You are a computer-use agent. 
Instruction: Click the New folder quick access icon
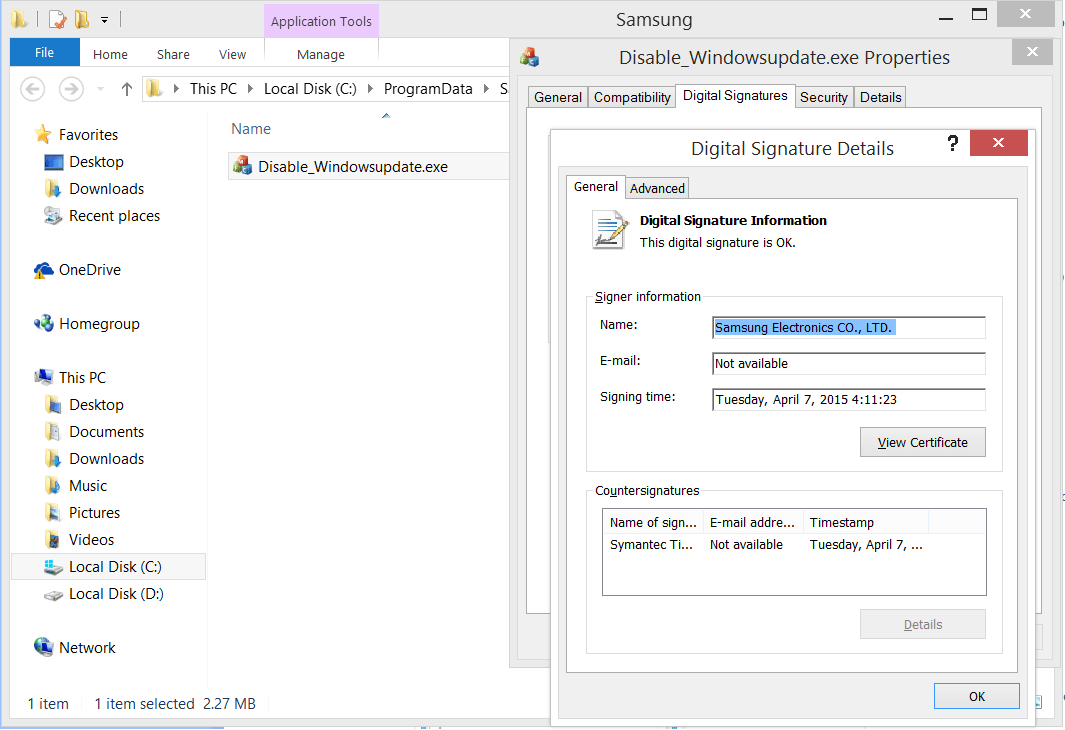click(x=82, y=20)
